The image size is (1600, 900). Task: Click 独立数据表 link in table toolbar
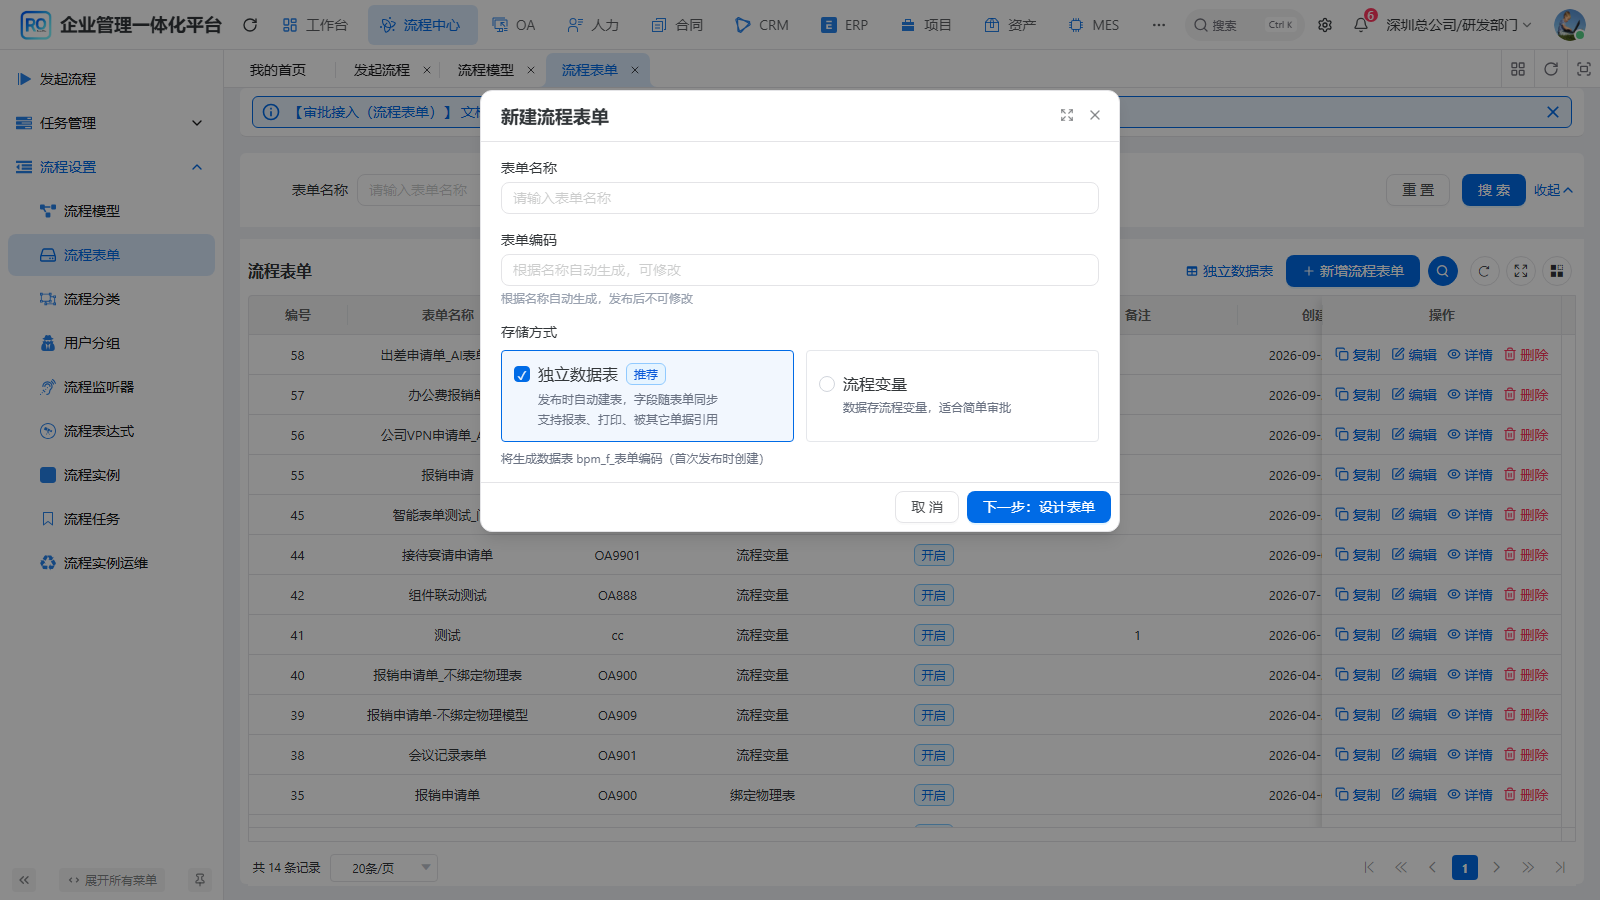point(1229,271)
